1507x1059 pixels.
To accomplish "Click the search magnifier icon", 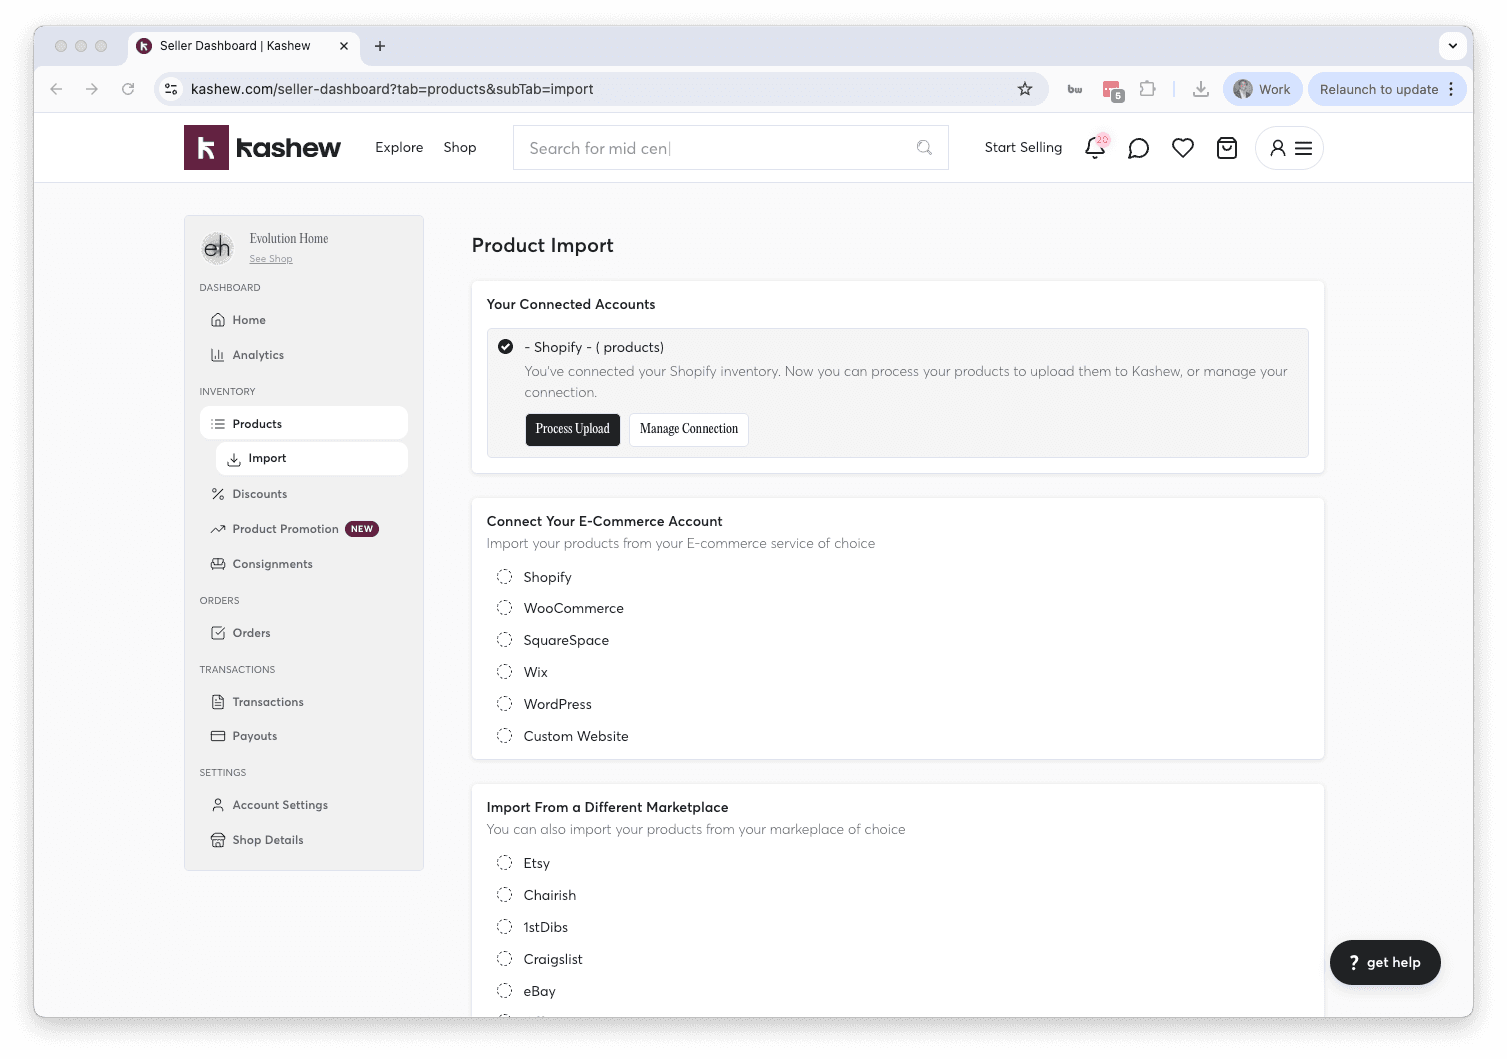I will pos(924,148).
